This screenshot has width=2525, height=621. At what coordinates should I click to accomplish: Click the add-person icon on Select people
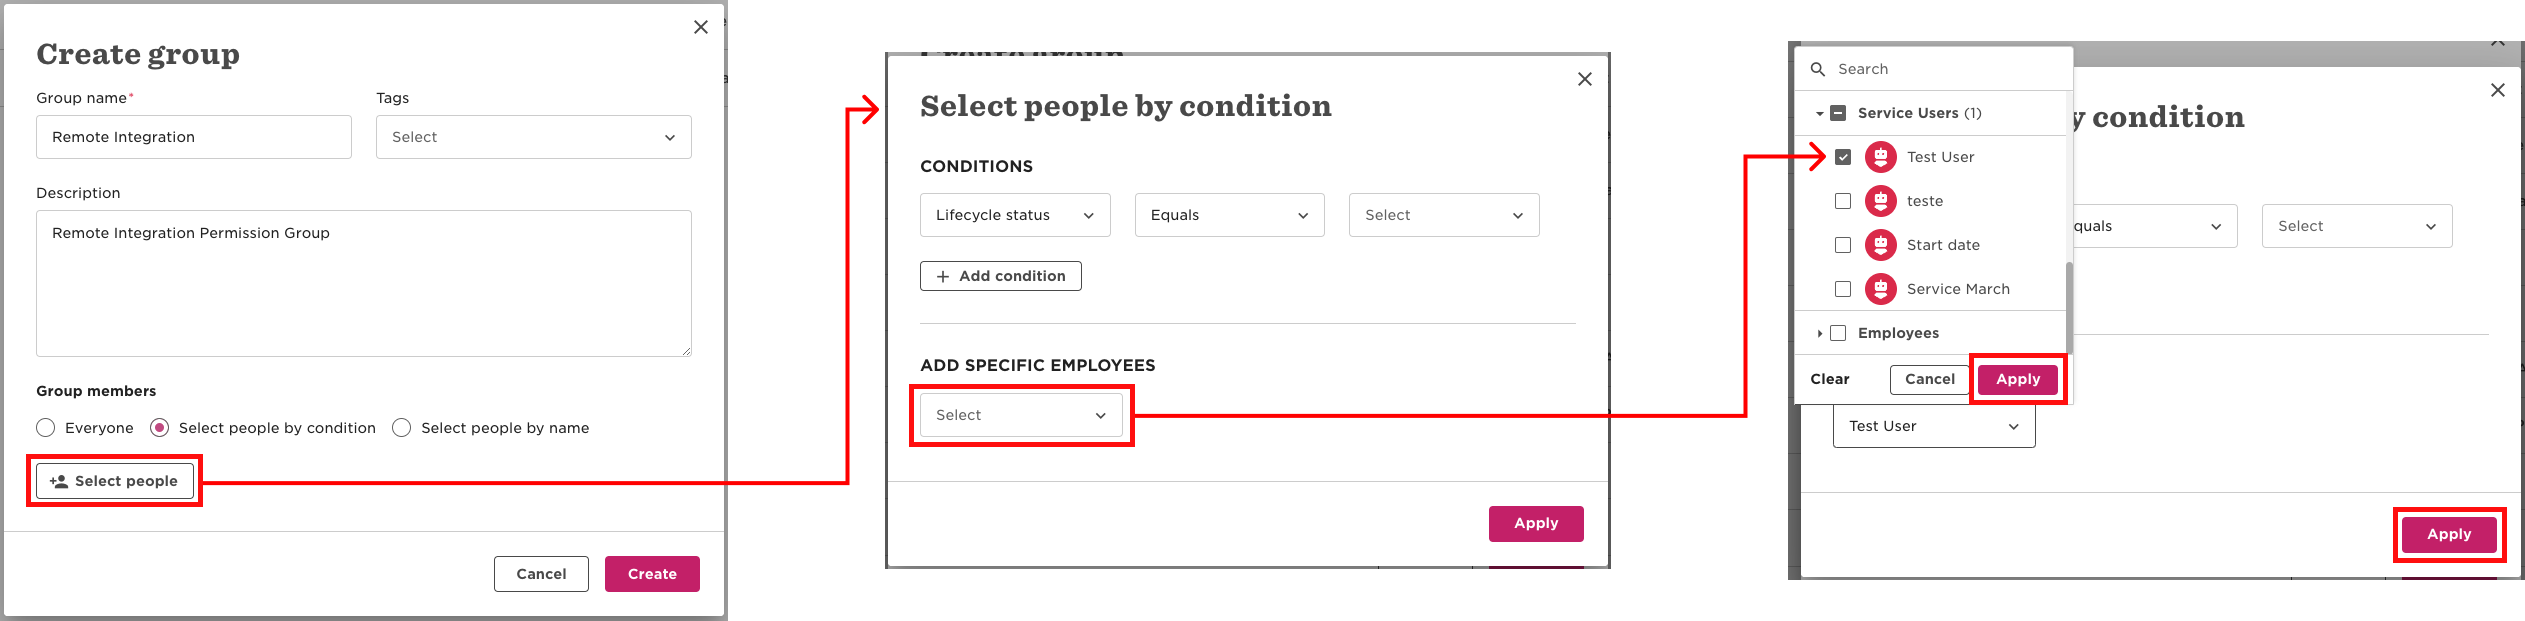point(59,481)
